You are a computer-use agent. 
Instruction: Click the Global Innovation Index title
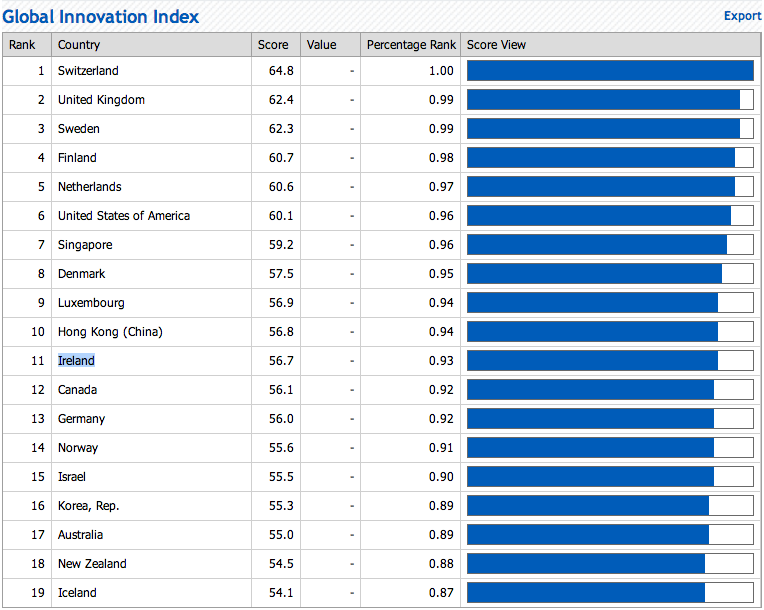coord(100,17)
